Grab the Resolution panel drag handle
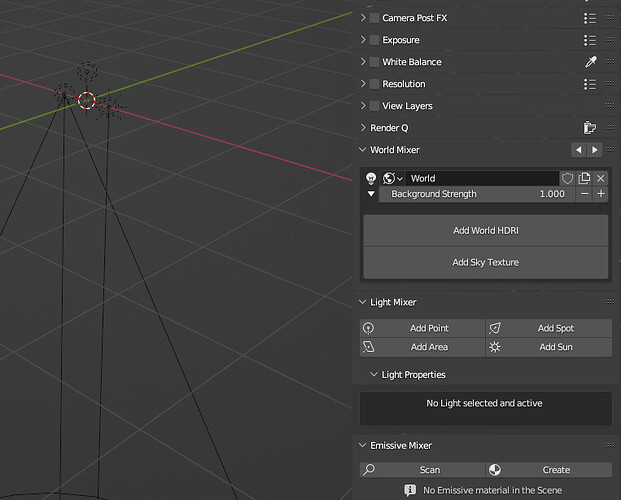 (x=610, y=84)
